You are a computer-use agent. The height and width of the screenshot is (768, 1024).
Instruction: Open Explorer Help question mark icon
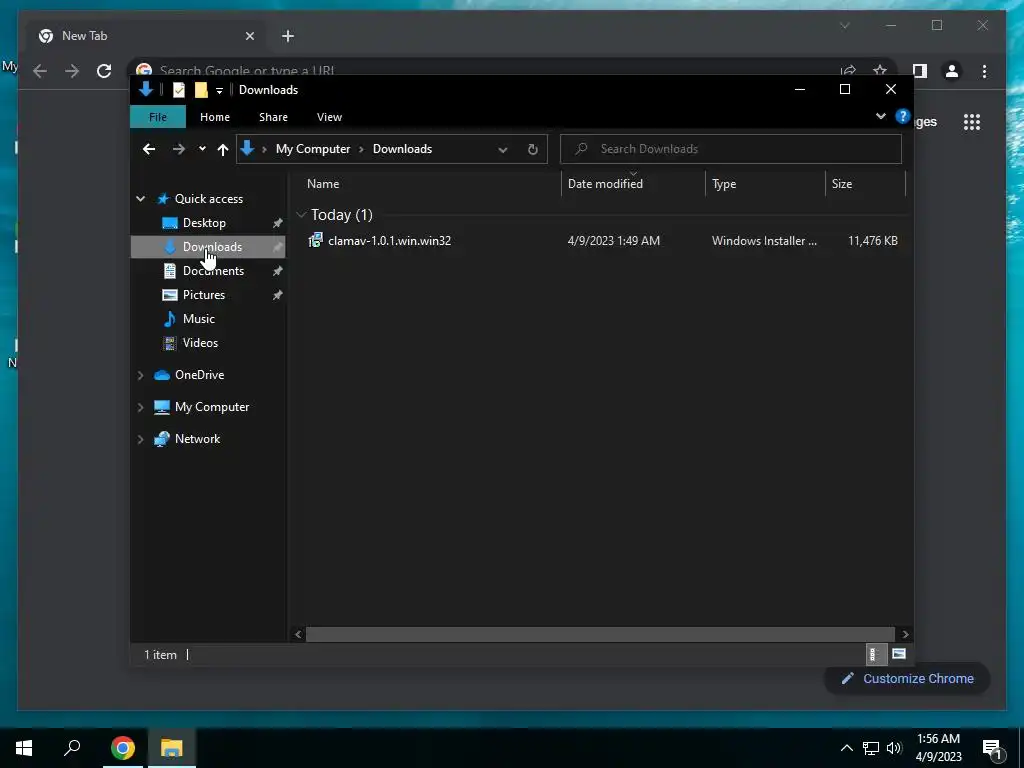903,116
